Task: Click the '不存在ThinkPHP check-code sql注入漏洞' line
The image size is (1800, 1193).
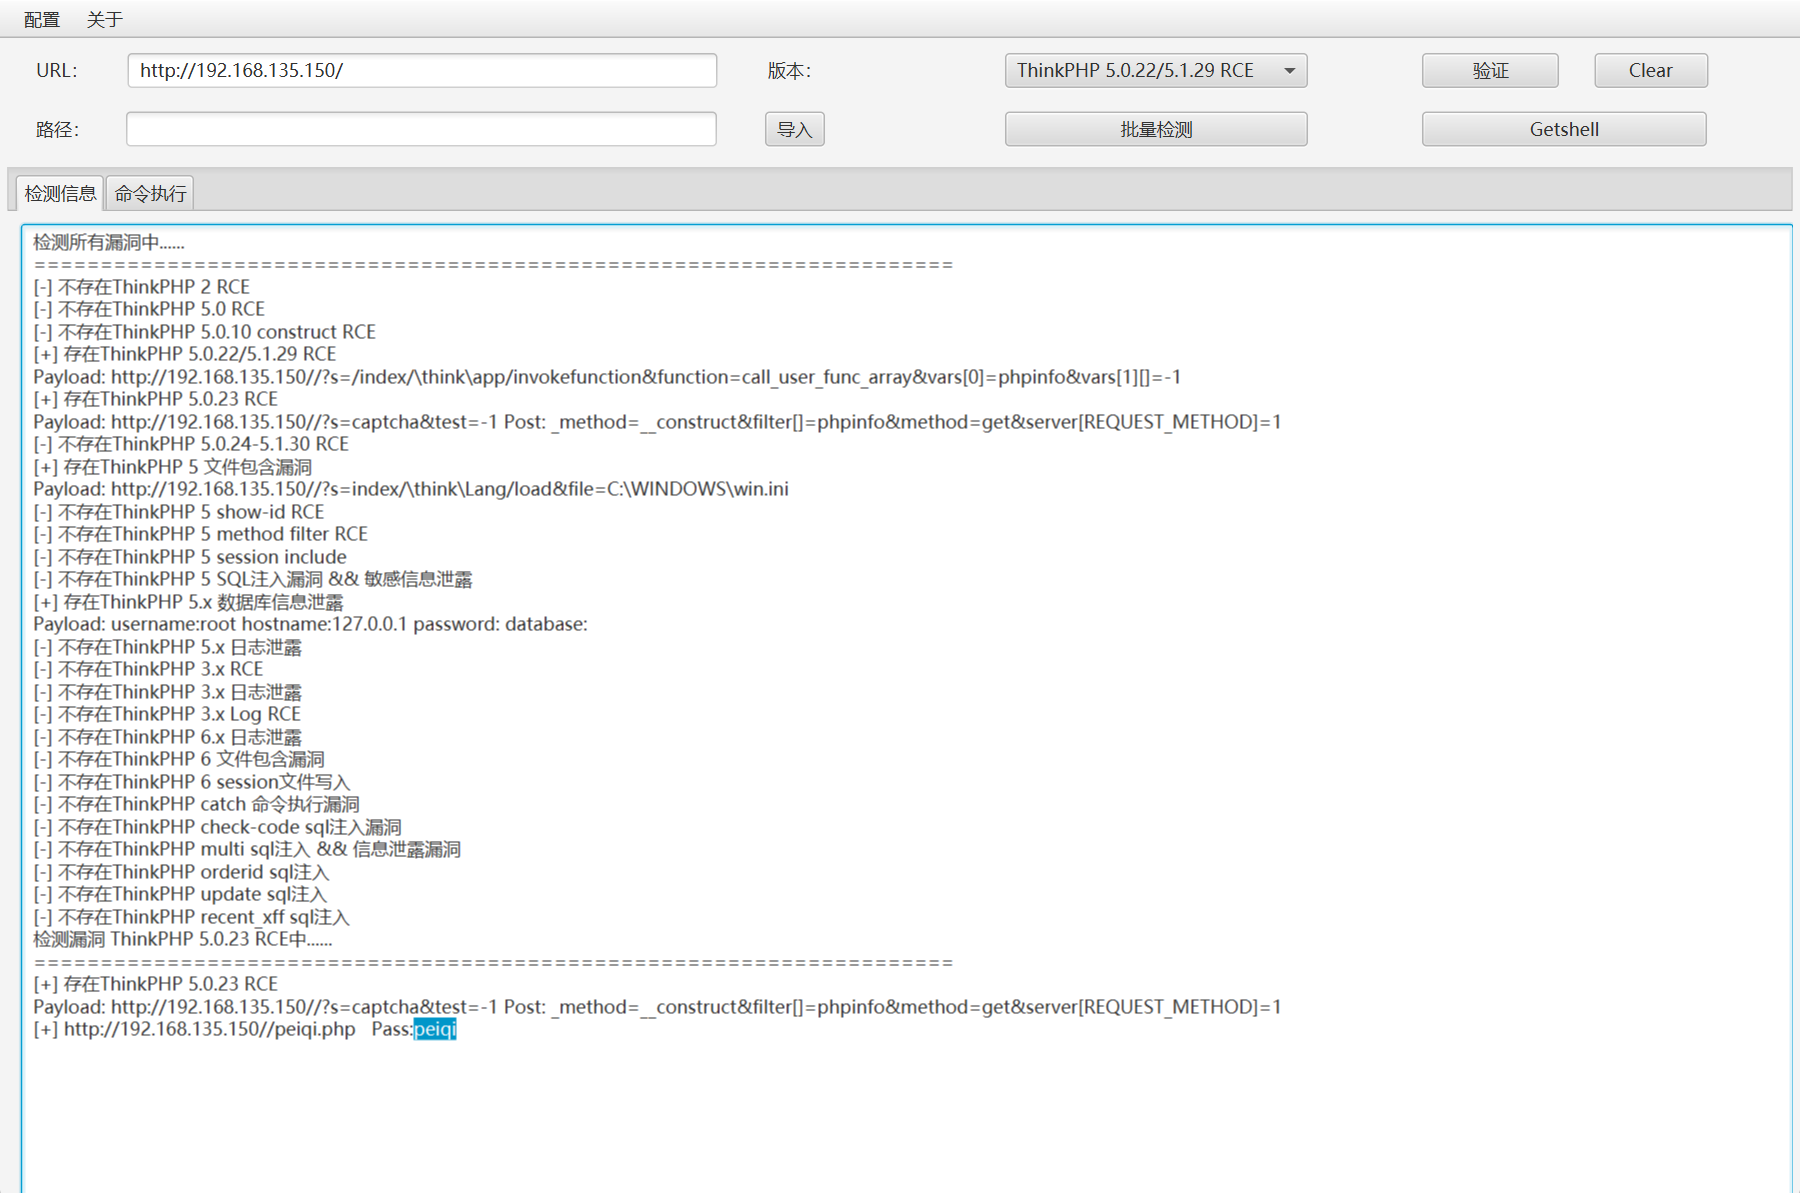Action: tap(218, 827)
